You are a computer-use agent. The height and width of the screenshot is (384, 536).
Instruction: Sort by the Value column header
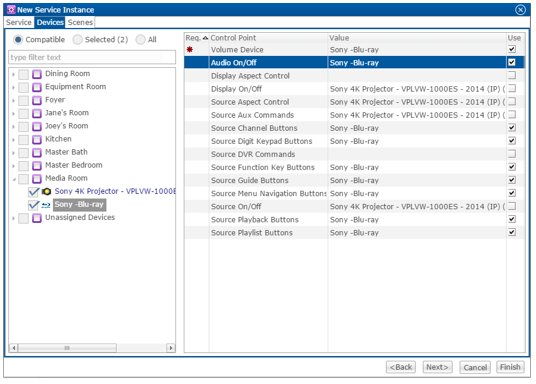[417, 38]
